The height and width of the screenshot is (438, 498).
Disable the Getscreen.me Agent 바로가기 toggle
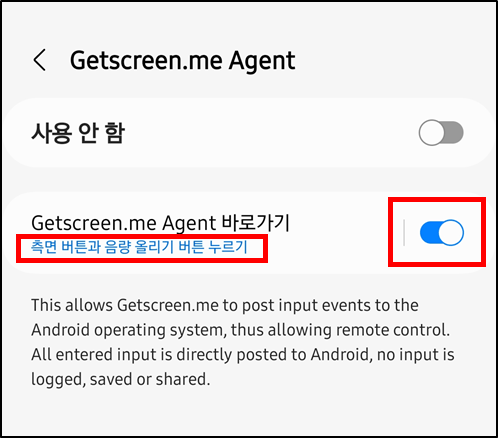point(442,232)
